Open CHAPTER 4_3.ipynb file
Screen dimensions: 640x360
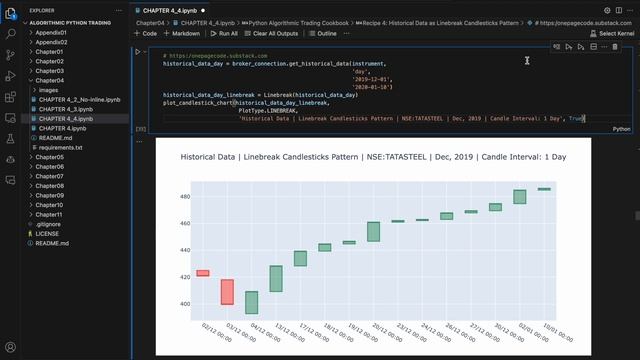(x=66, y=109)
